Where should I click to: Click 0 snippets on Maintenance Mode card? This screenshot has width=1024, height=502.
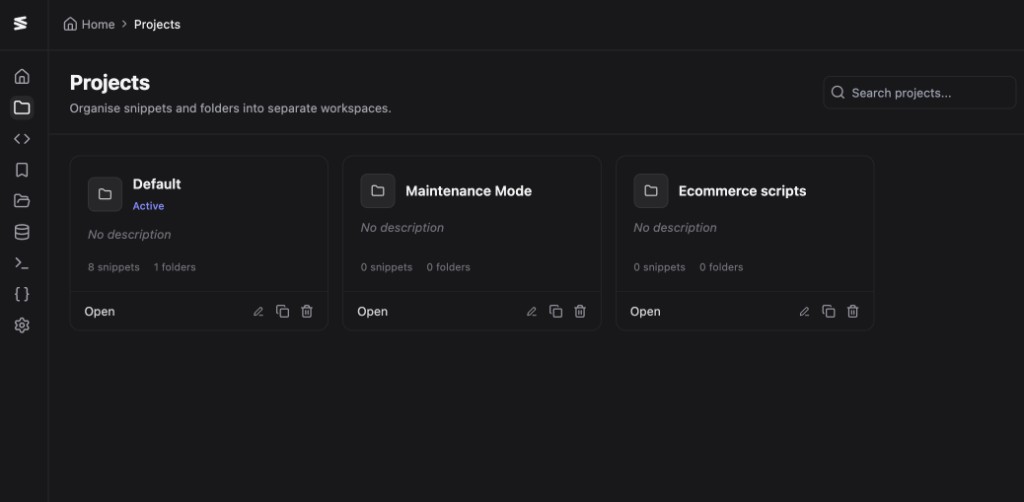(387, 267)
